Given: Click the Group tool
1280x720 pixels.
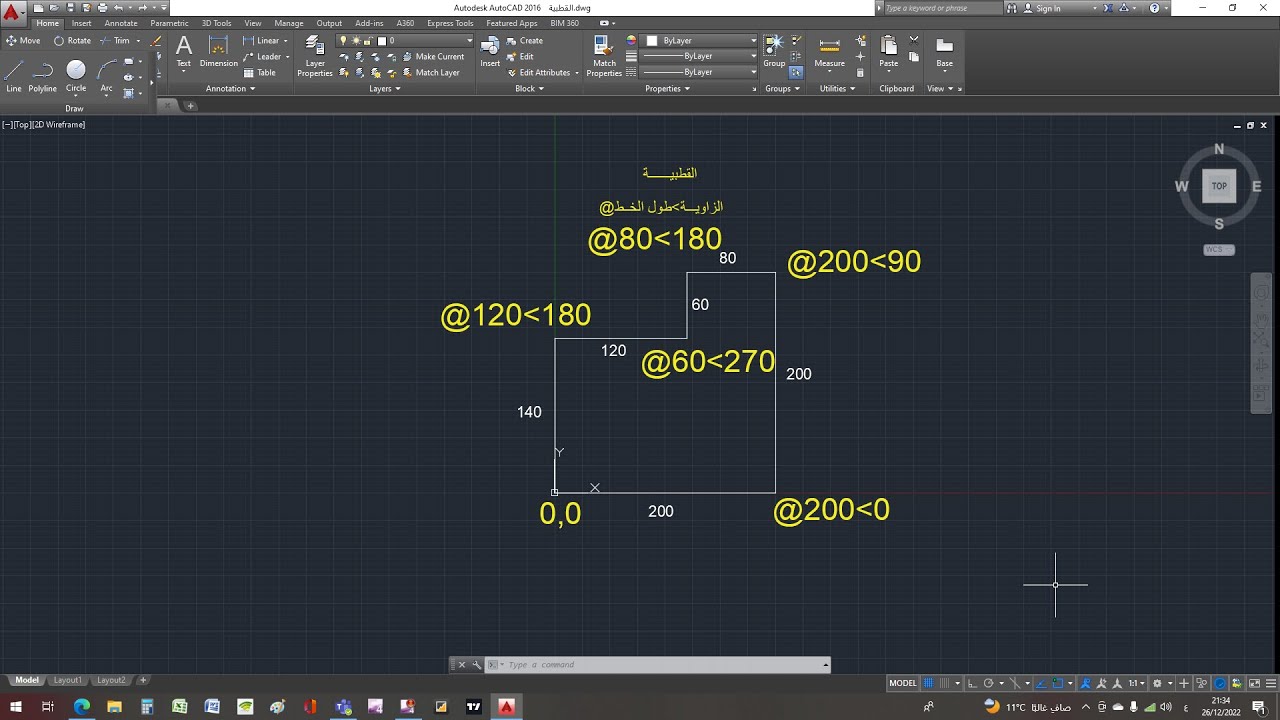Looking at the screenshot, I should [x=774, y=52].
